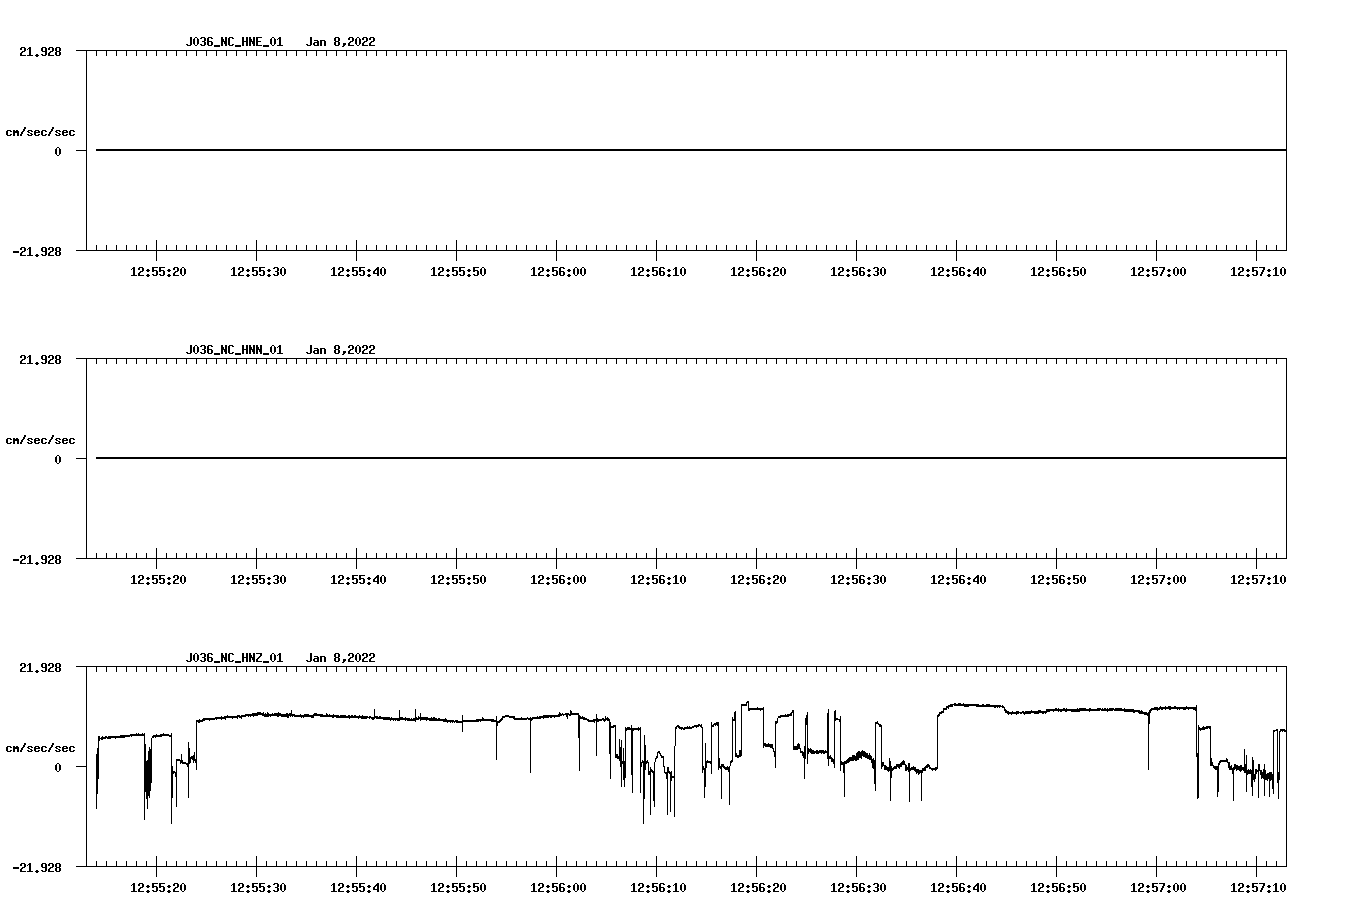Click the 12:56:50 time label under HNE plot
Viewport: 1358px width, 924px height.
point(1058,272)
